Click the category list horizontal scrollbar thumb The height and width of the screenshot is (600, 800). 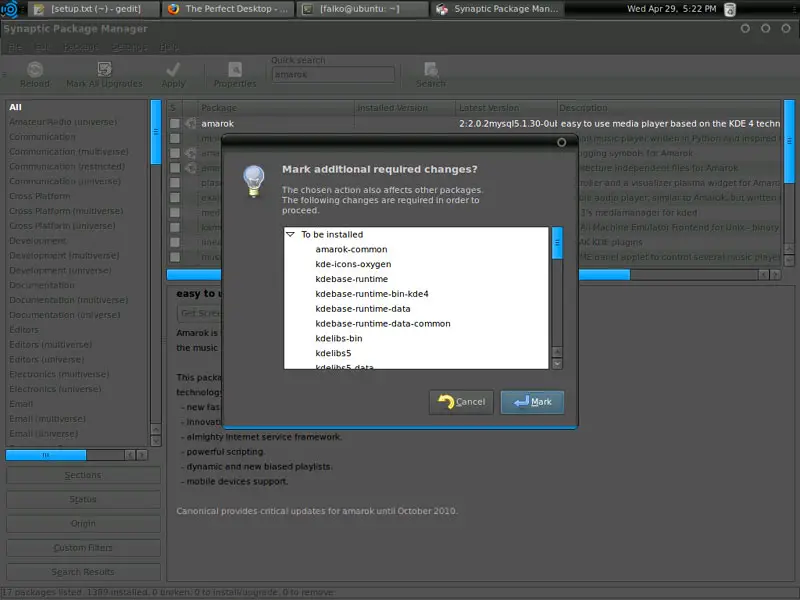(x=46, y=455)
